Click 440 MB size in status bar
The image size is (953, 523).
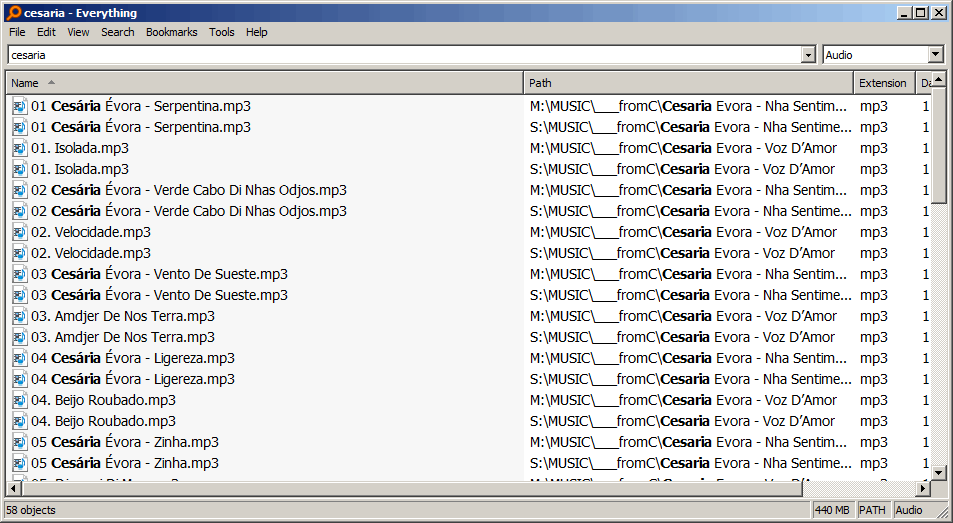833,510
